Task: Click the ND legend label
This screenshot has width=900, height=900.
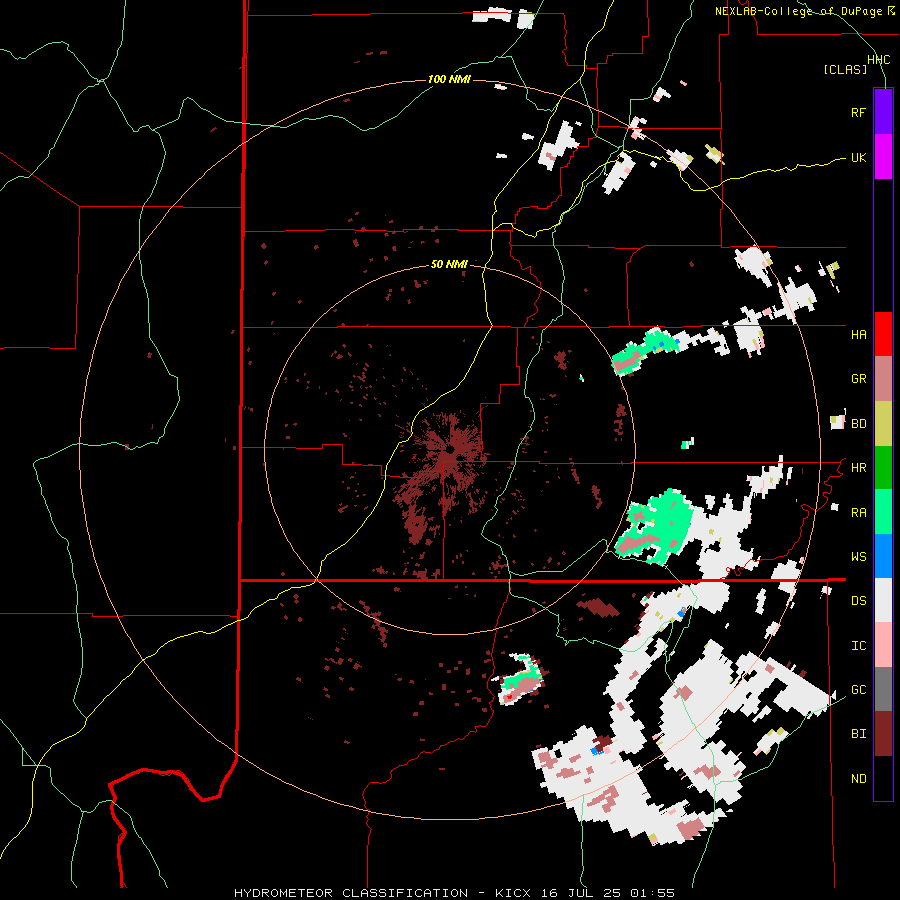Action: click(x=858, y=779)
